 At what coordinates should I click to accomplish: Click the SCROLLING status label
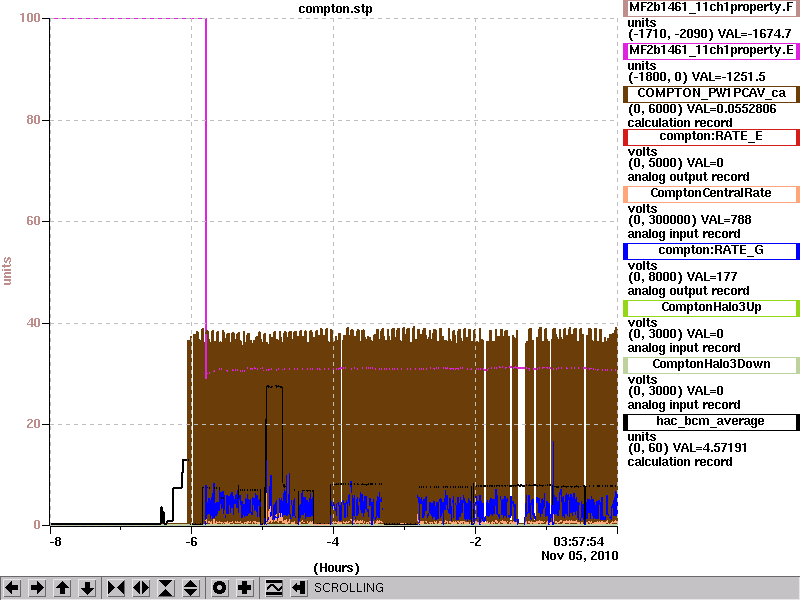tap(348, 588)
